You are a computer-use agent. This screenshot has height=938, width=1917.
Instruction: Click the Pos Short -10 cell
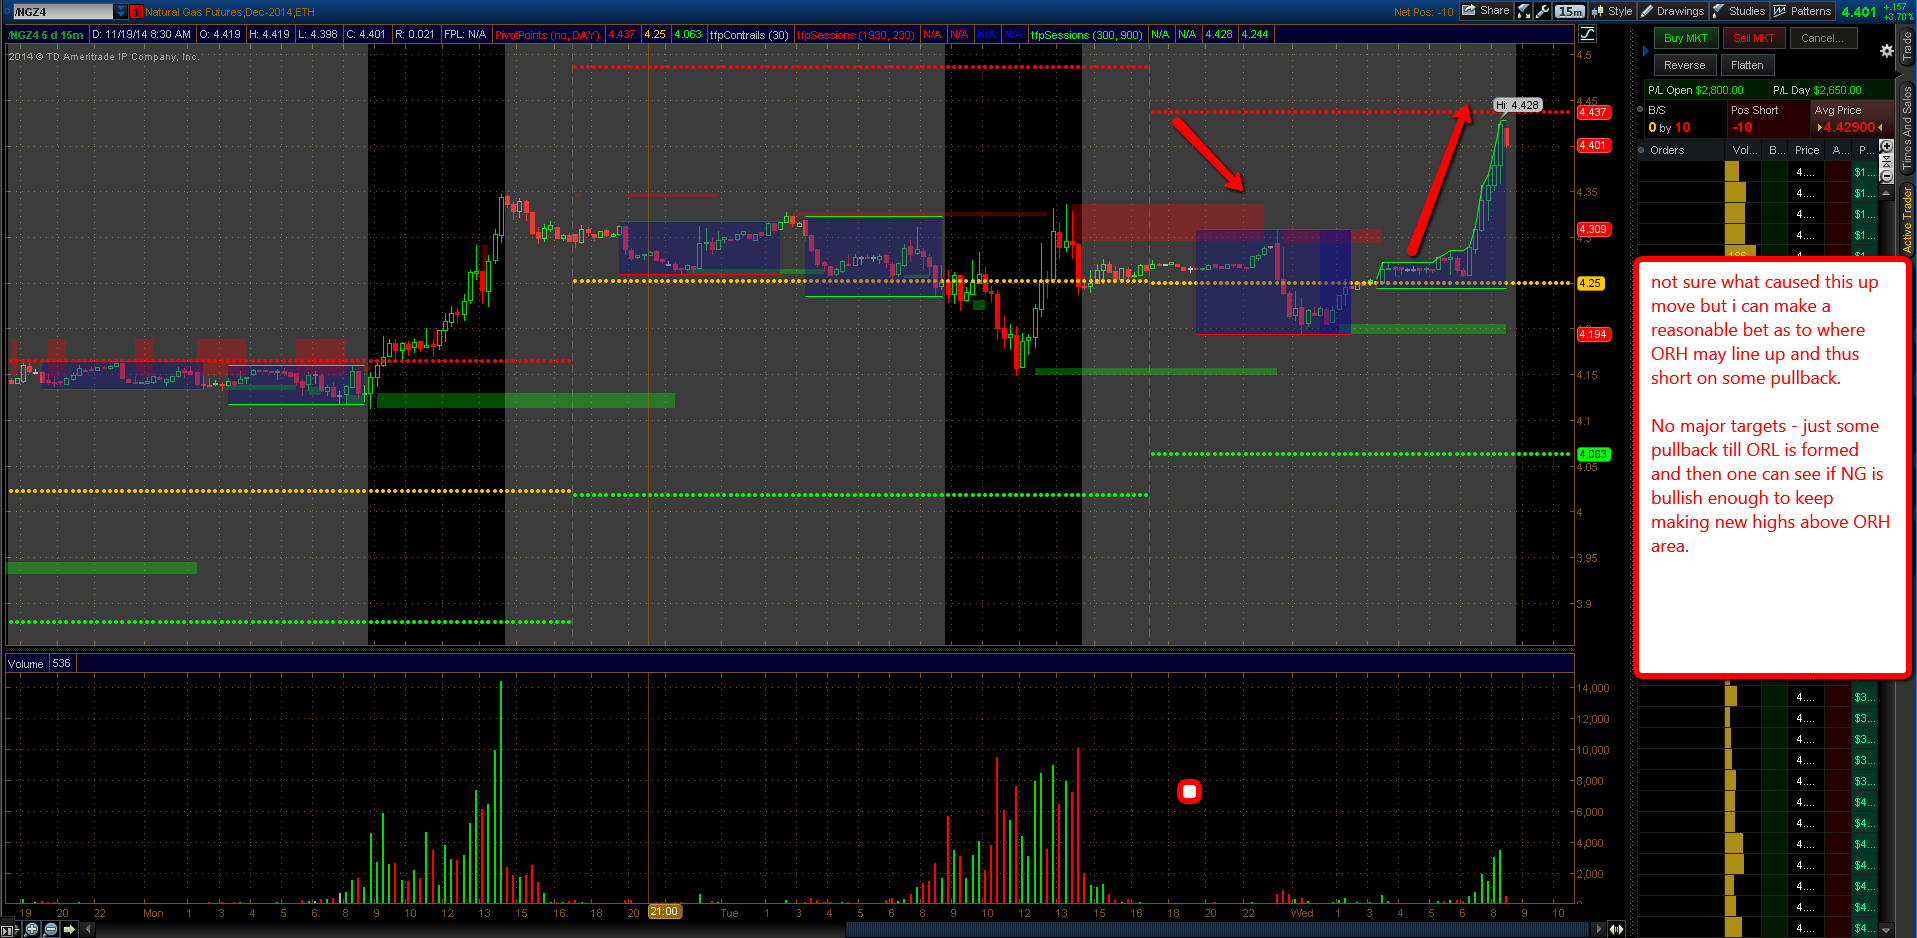pyautogui.click(x=1768, y=119)
